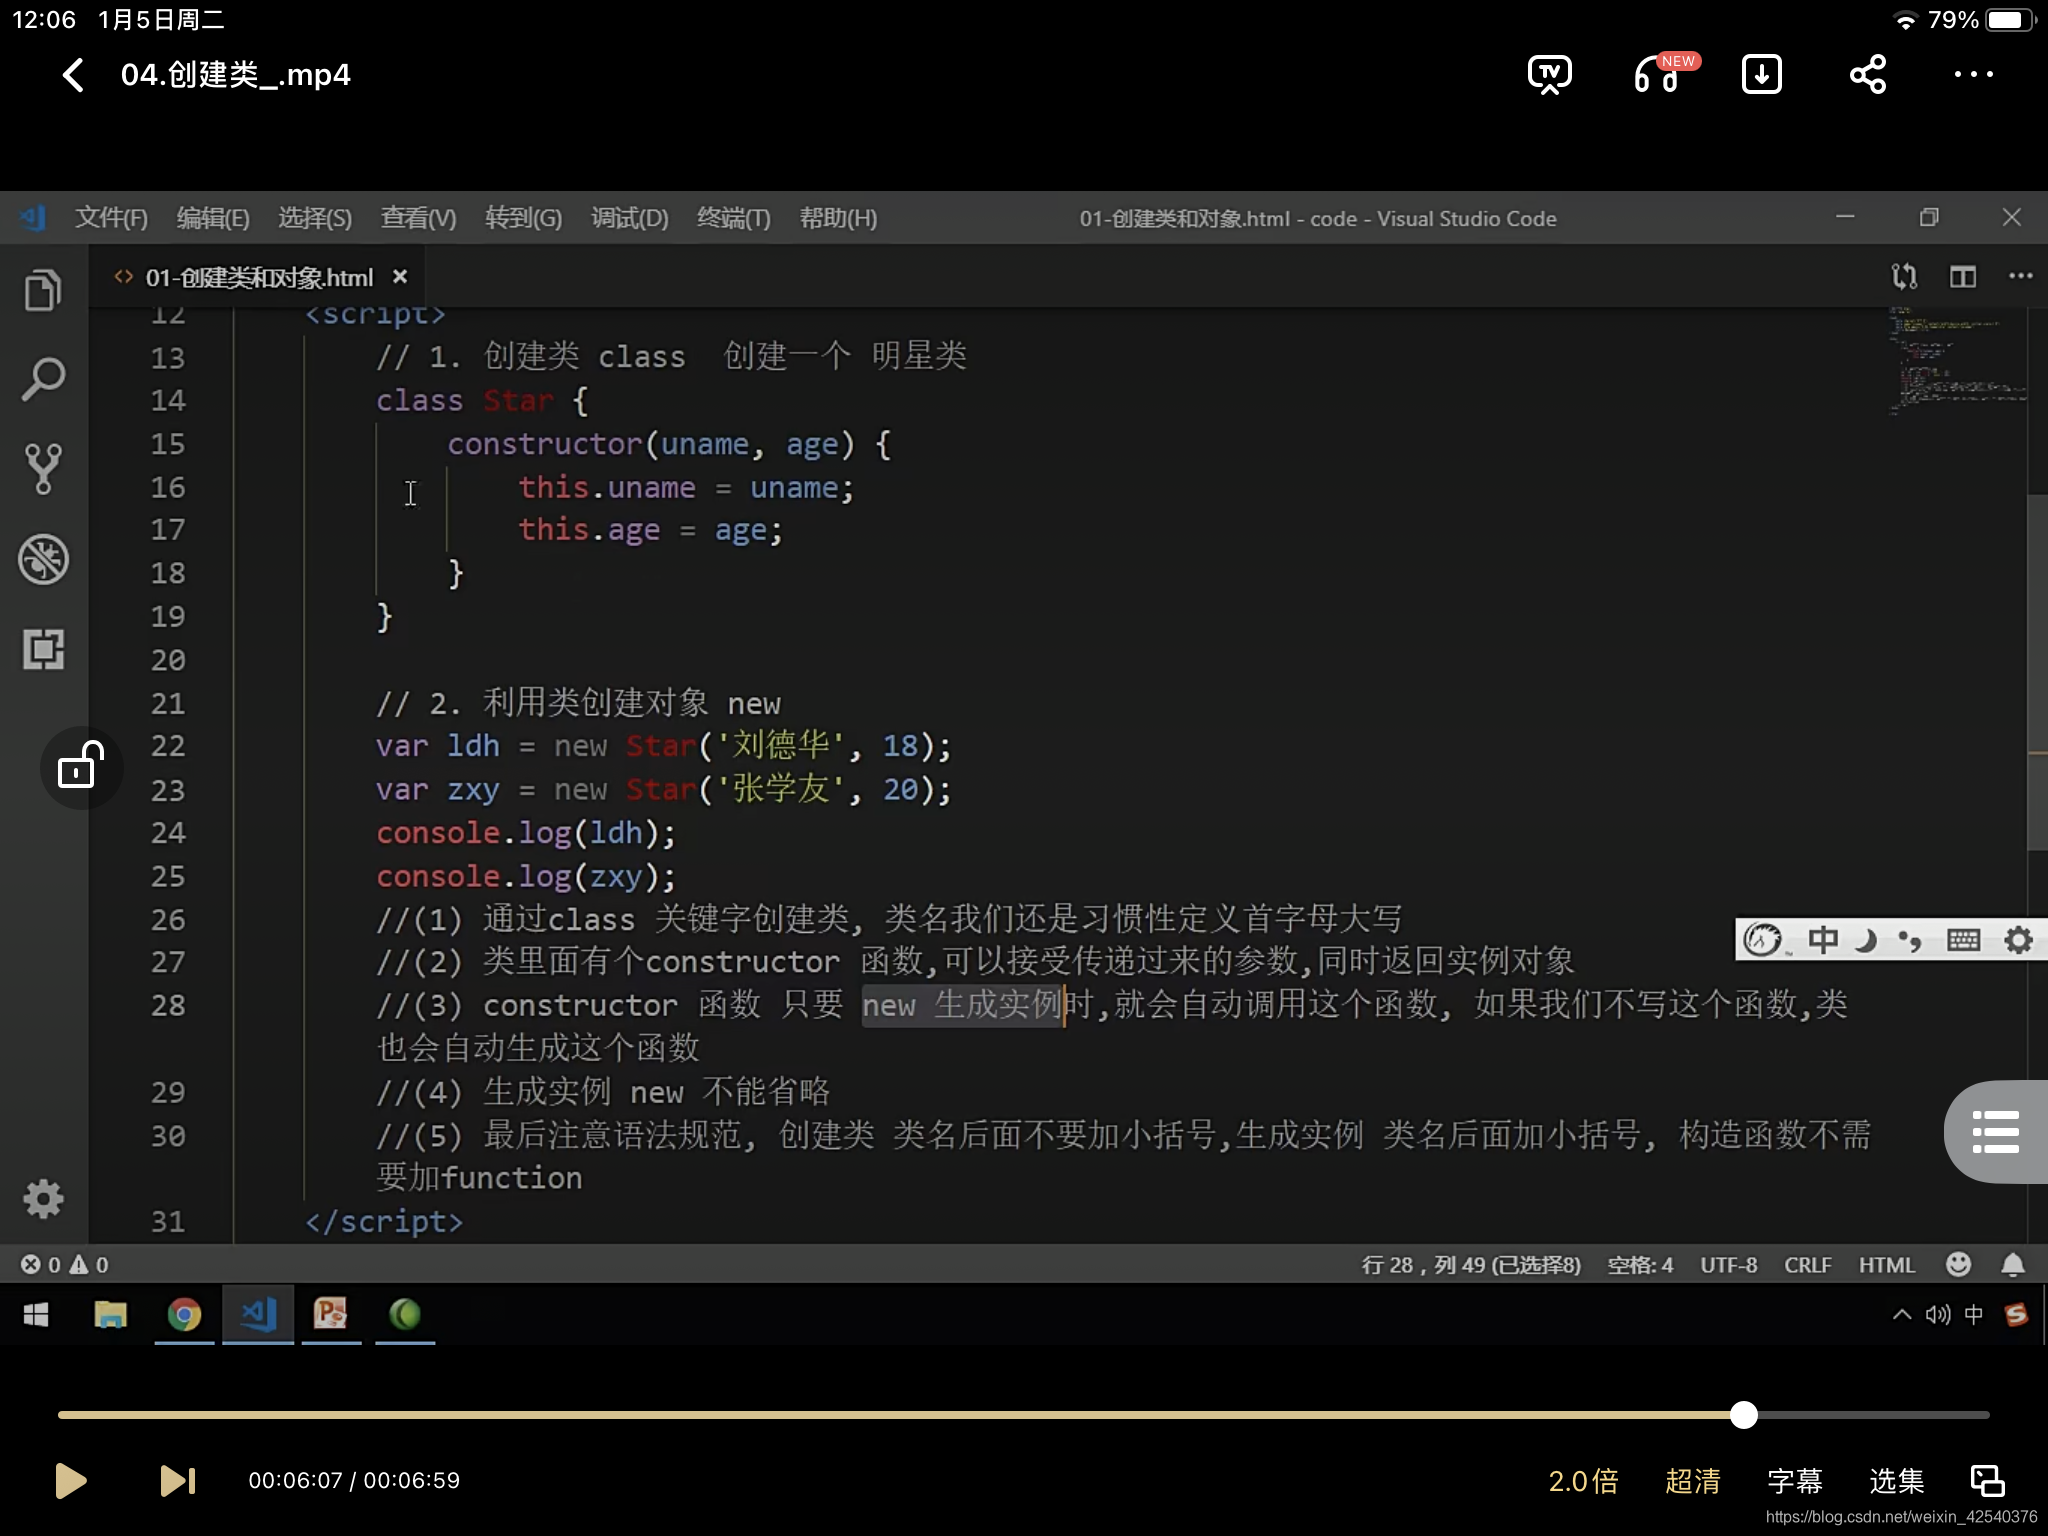Image resolution: width=2048 pixels, height=1536 pixels.
Task: Open VS Code Manage gear
Action: click(x=43, y=1198)
